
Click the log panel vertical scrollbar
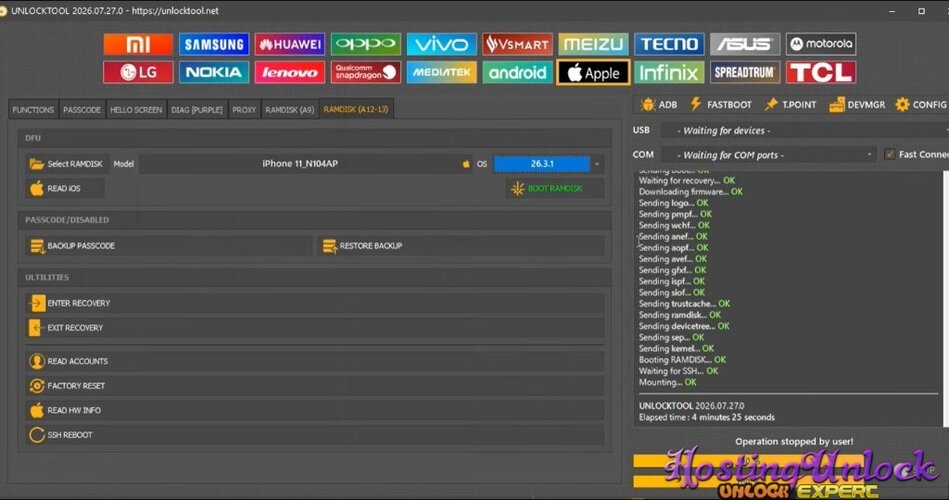click(945, 298)
